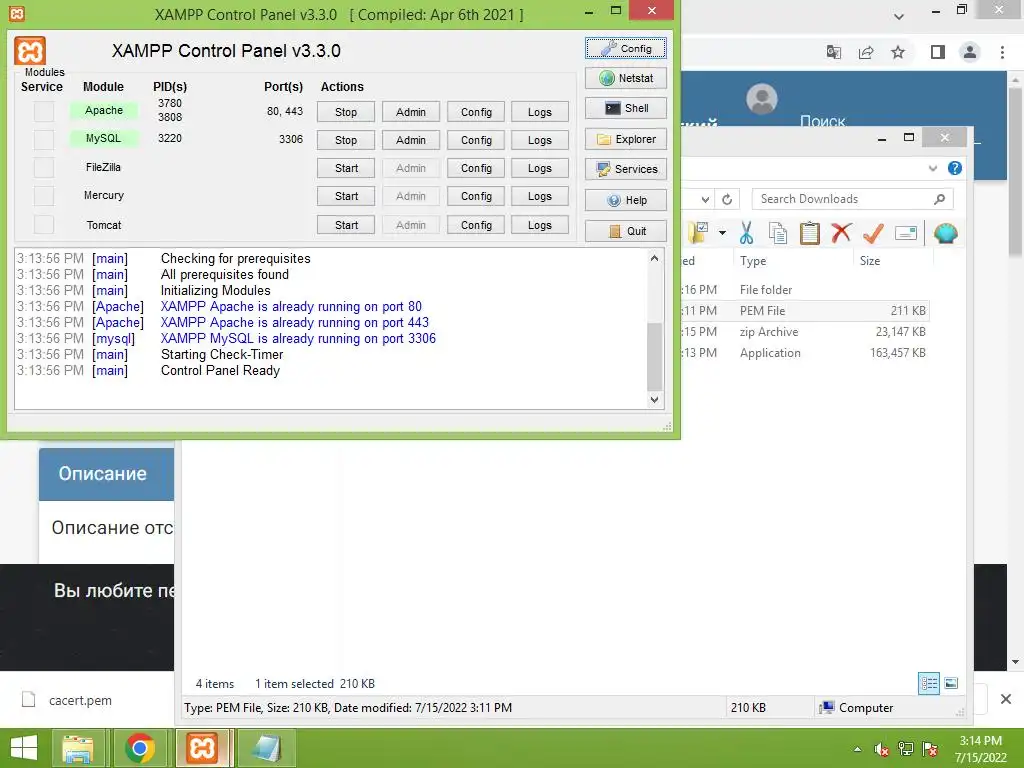Refresh the Downloads folder view
This screenshot has height=768, width=1024.
(x=727, y=199)
